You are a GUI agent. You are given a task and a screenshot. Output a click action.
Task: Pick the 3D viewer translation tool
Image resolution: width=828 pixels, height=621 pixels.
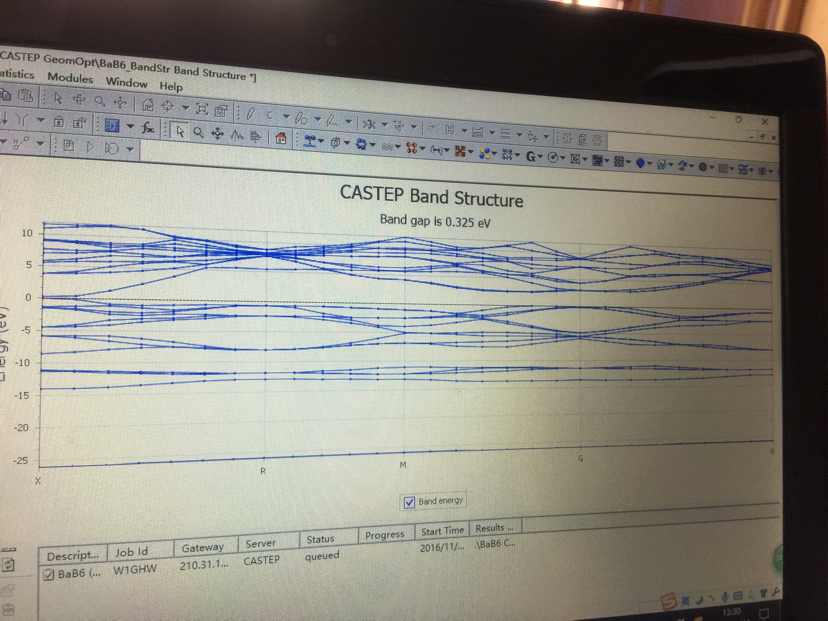point(120,102)
